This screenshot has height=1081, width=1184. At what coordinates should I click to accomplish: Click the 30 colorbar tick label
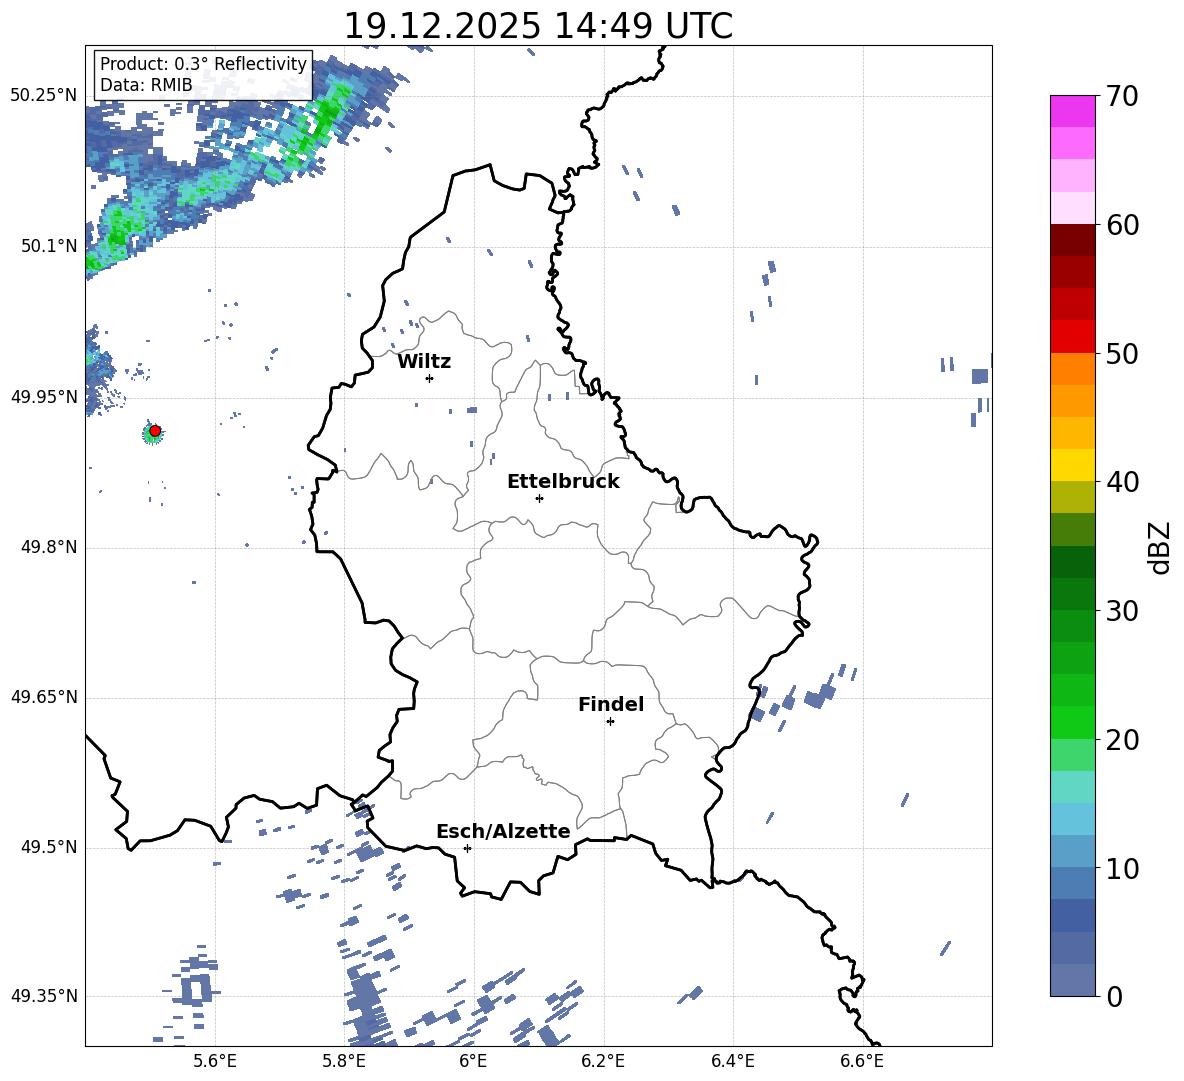point(1121,611)
